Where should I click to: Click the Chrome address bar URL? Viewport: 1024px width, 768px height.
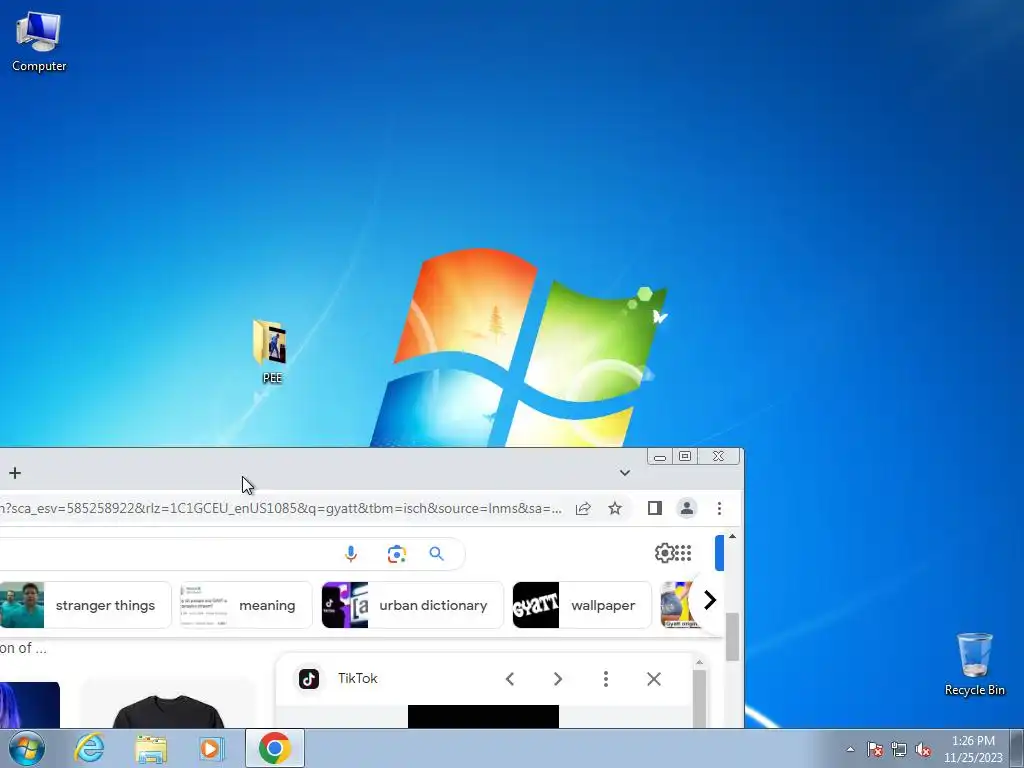pyautogui.click(x=281, y=508)
